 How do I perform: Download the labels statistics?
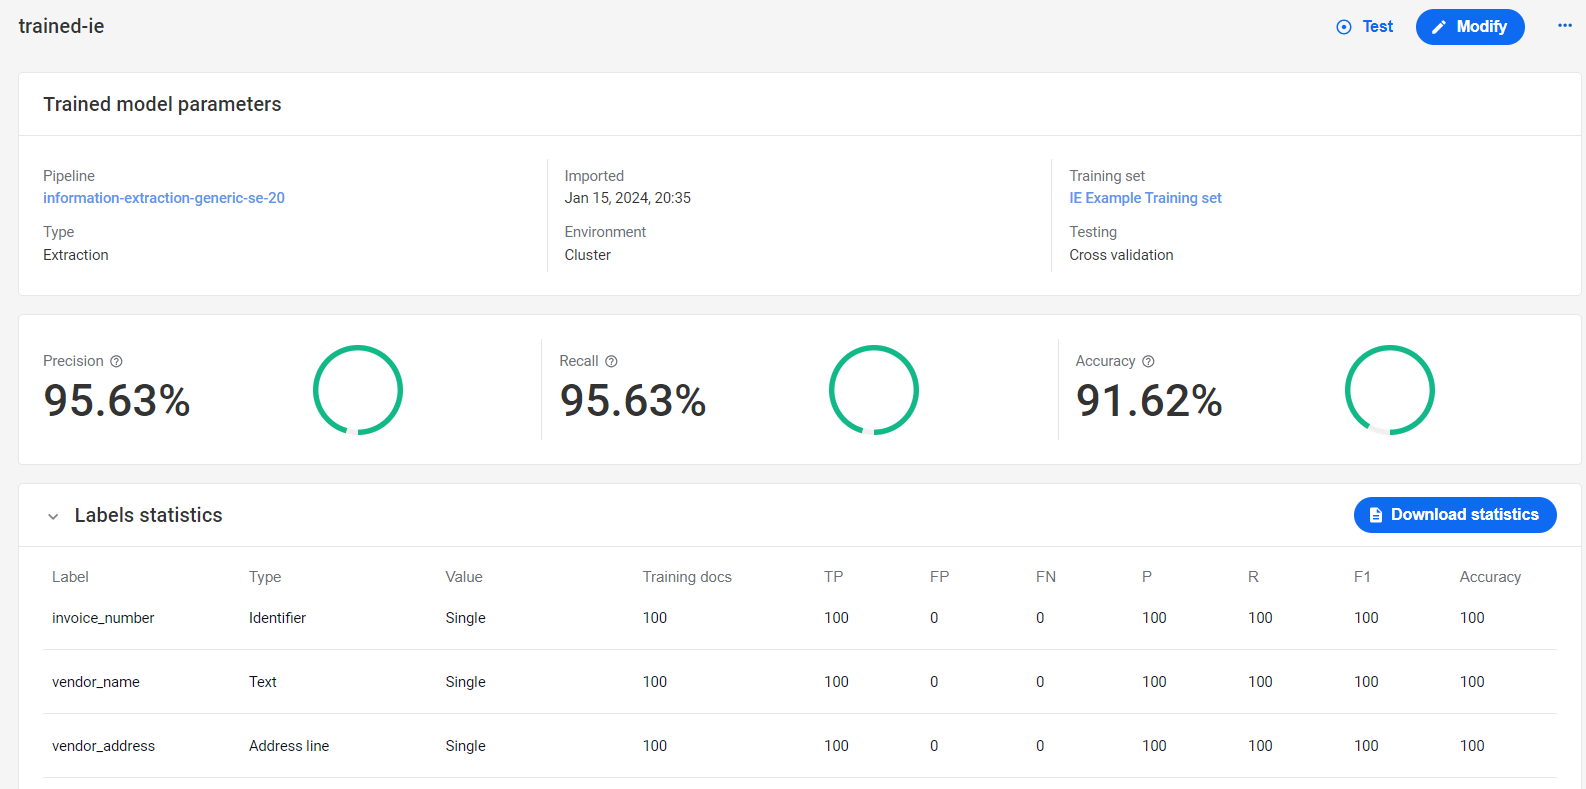coord(1455,515)
